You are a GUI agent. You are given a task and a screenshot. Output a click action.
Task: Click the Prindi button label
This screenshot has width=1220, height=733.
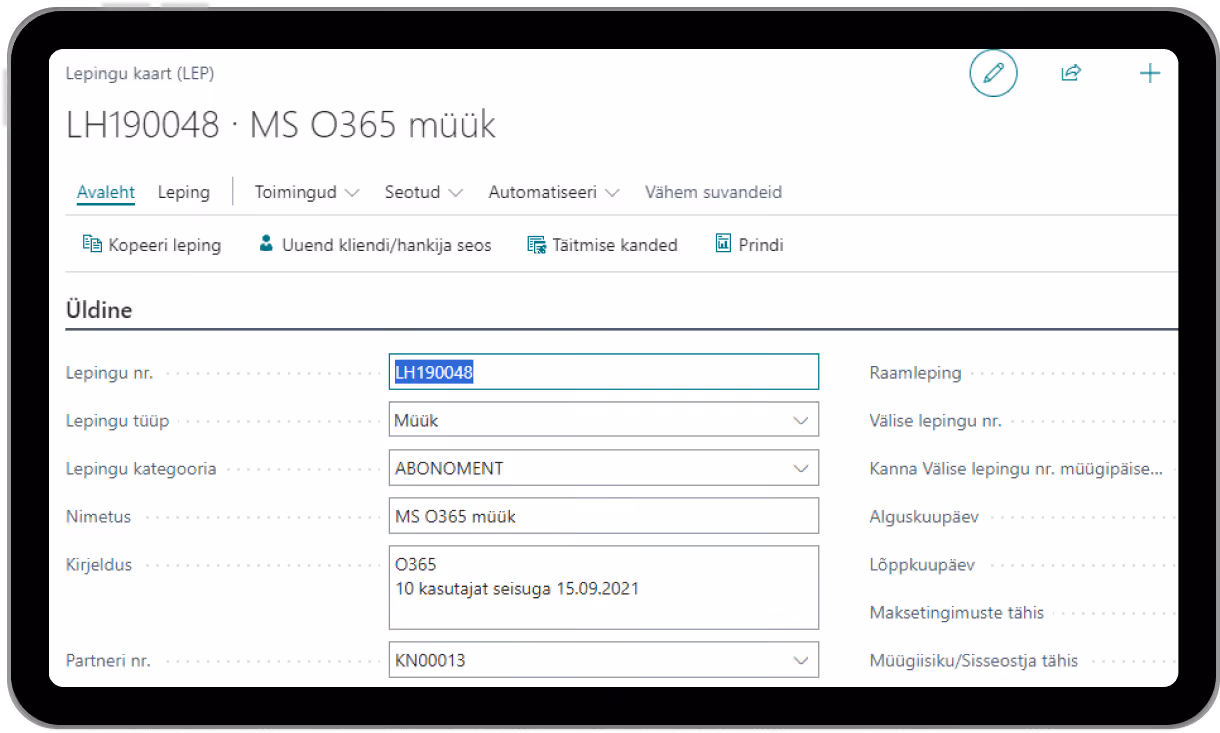761,245
